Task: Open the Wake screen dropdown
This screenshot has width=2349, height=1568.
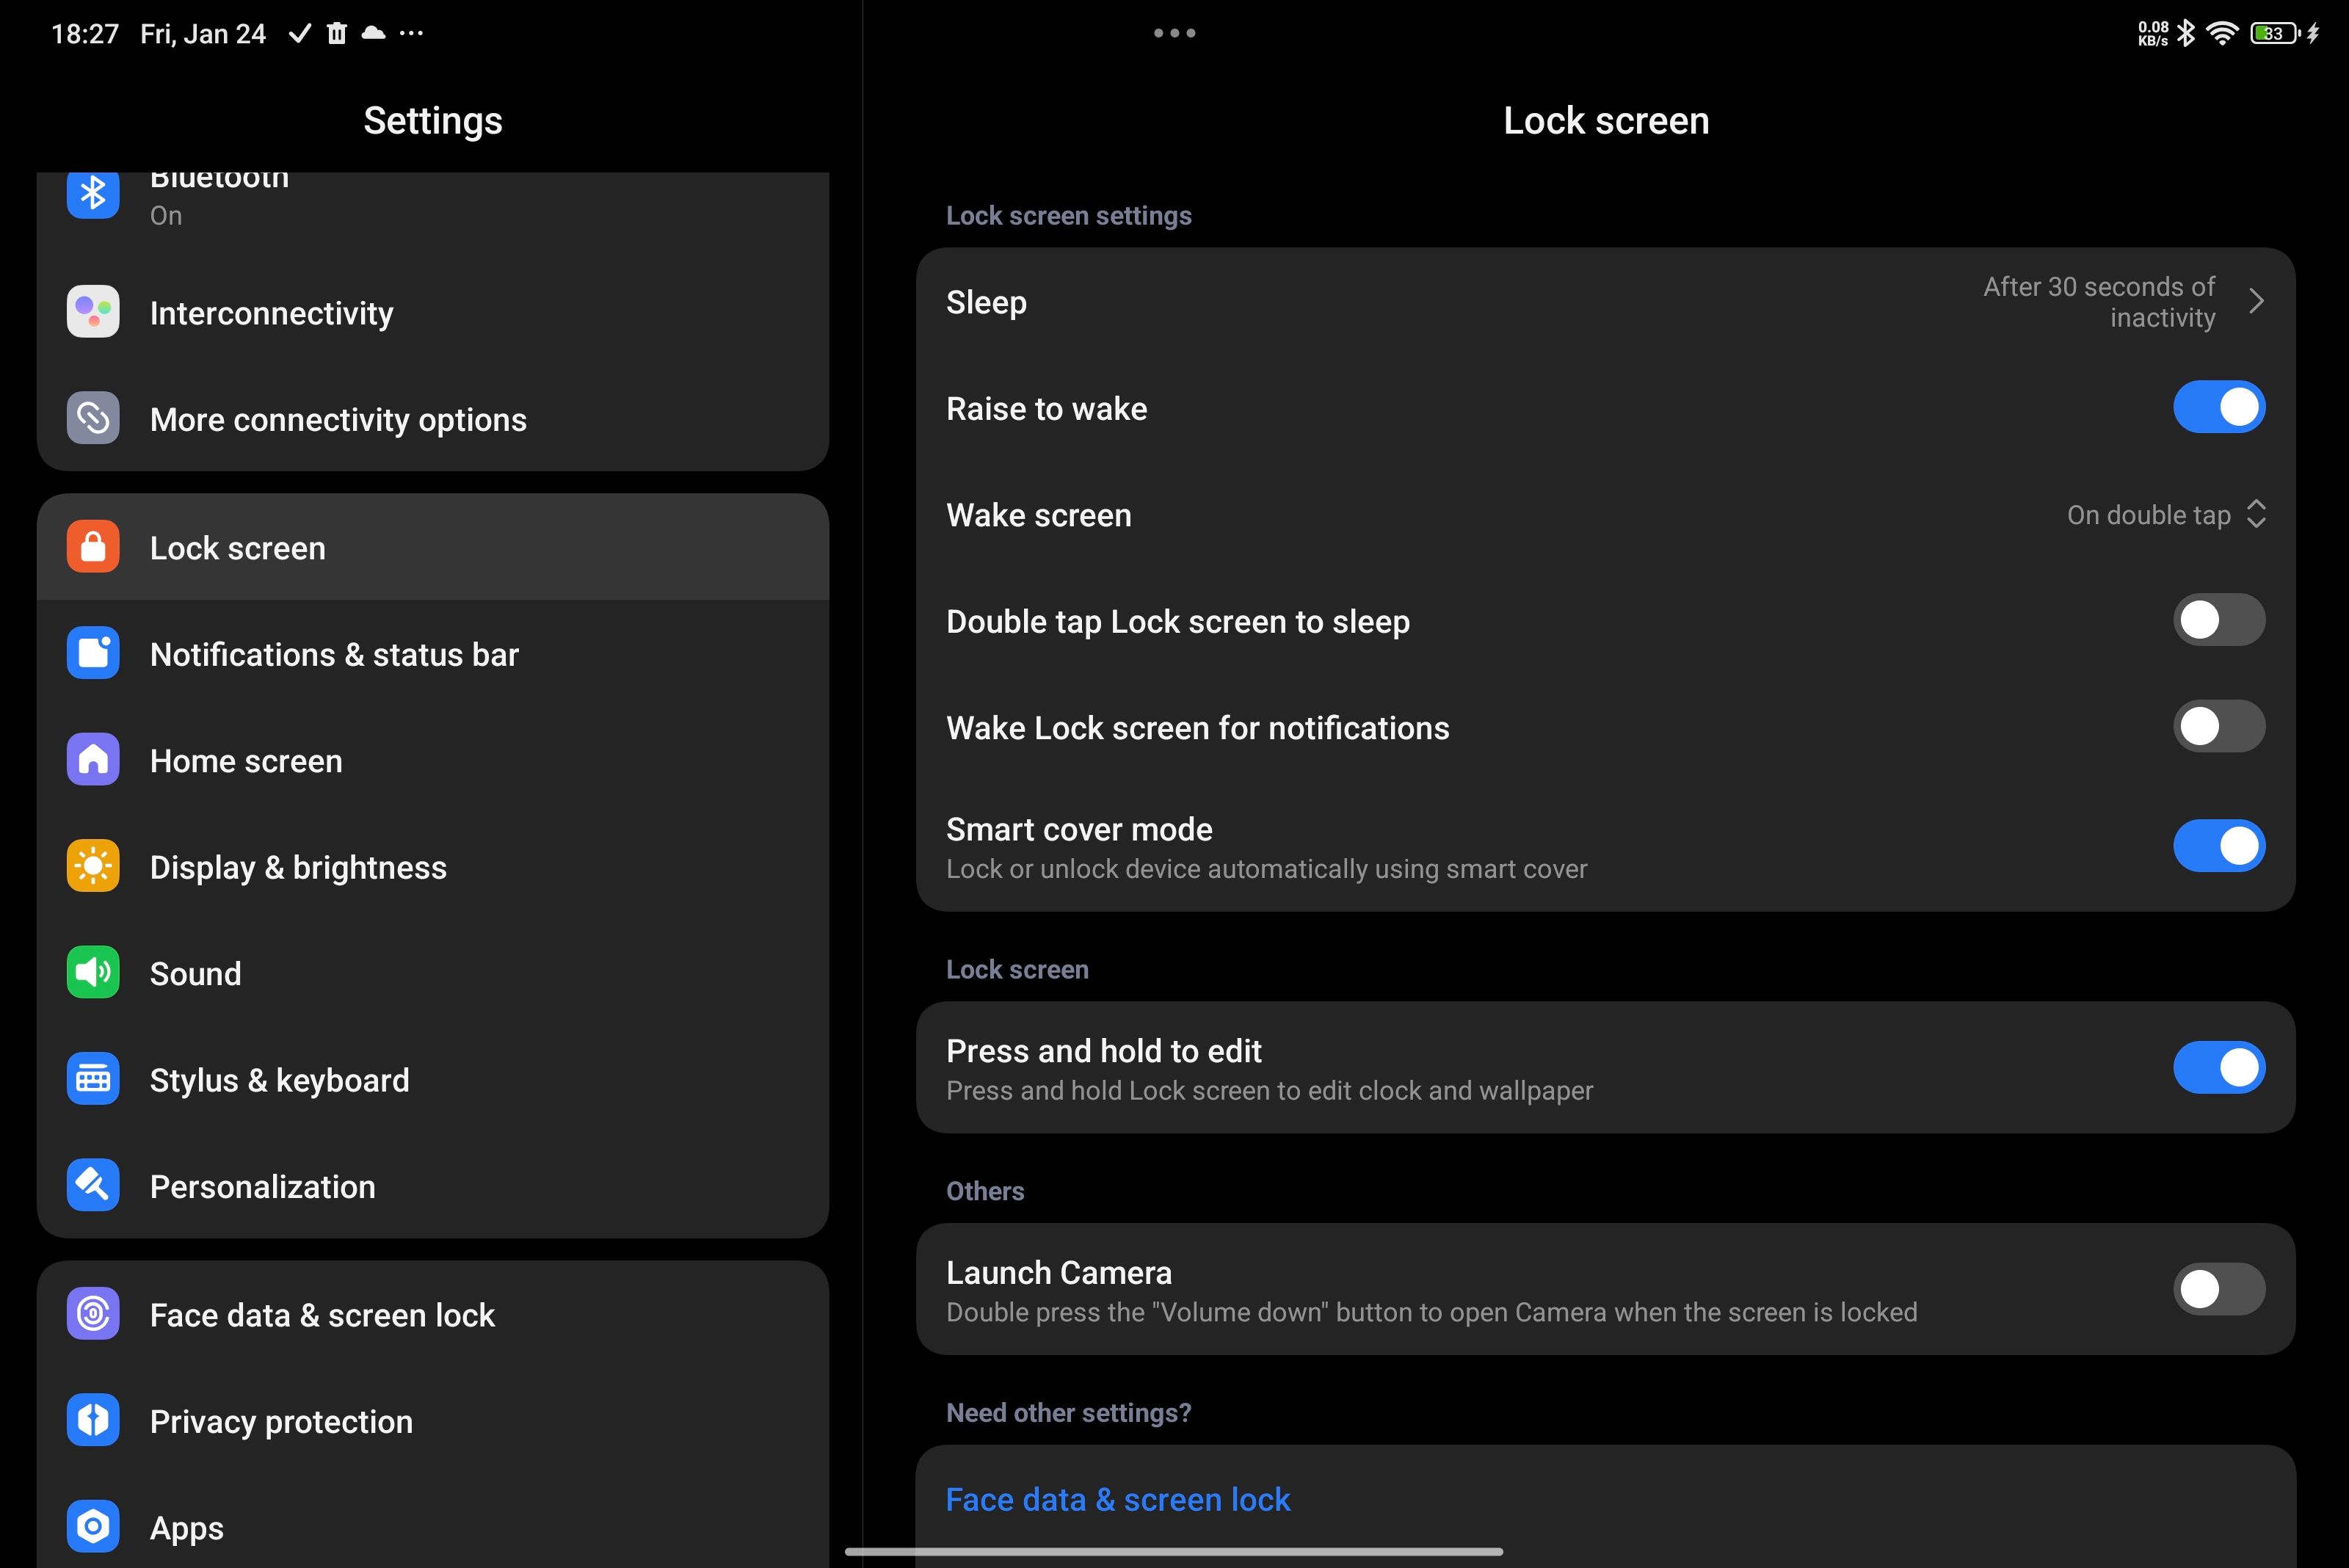Action: 2165,514
